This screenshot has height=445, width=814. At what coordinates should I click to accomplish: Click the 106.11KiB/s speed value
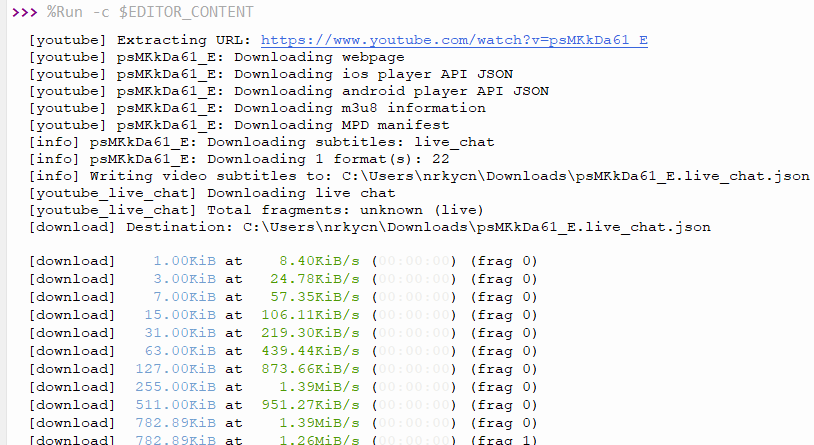pos(310,315)
